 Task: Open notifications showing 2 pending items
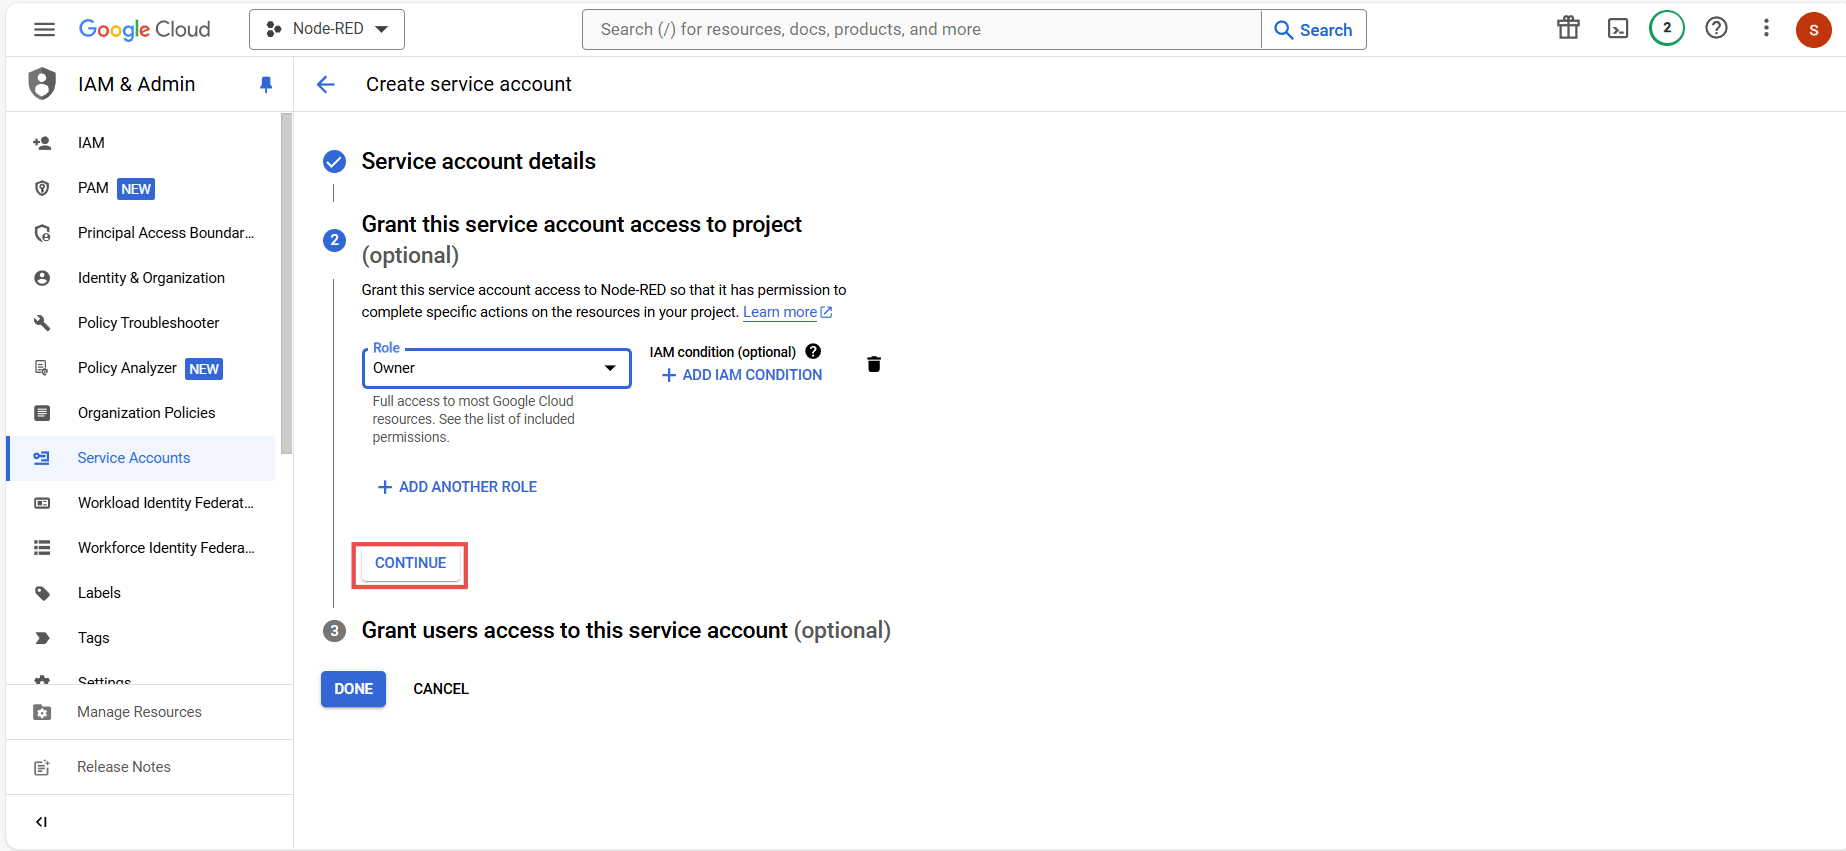(1666, 29)
